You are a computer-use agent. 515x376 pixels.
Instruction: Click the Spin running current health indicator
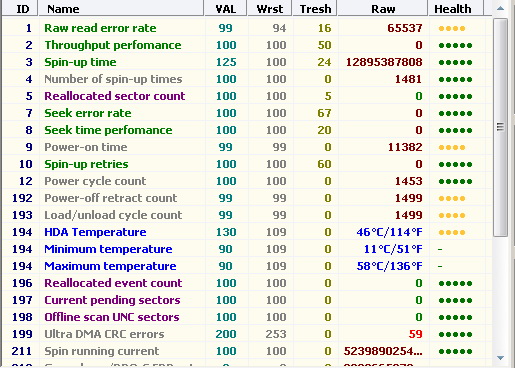click(455, 351)
